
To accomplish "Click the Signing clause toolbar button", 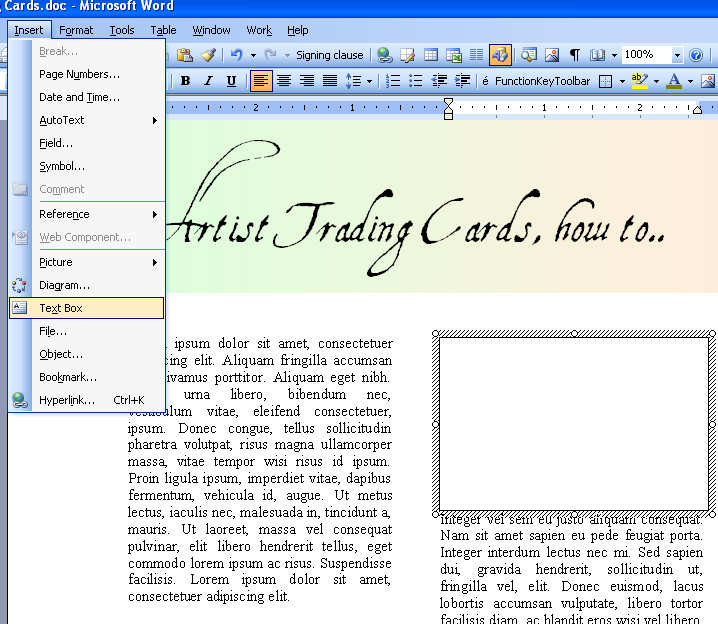I will tap(329, 55).
